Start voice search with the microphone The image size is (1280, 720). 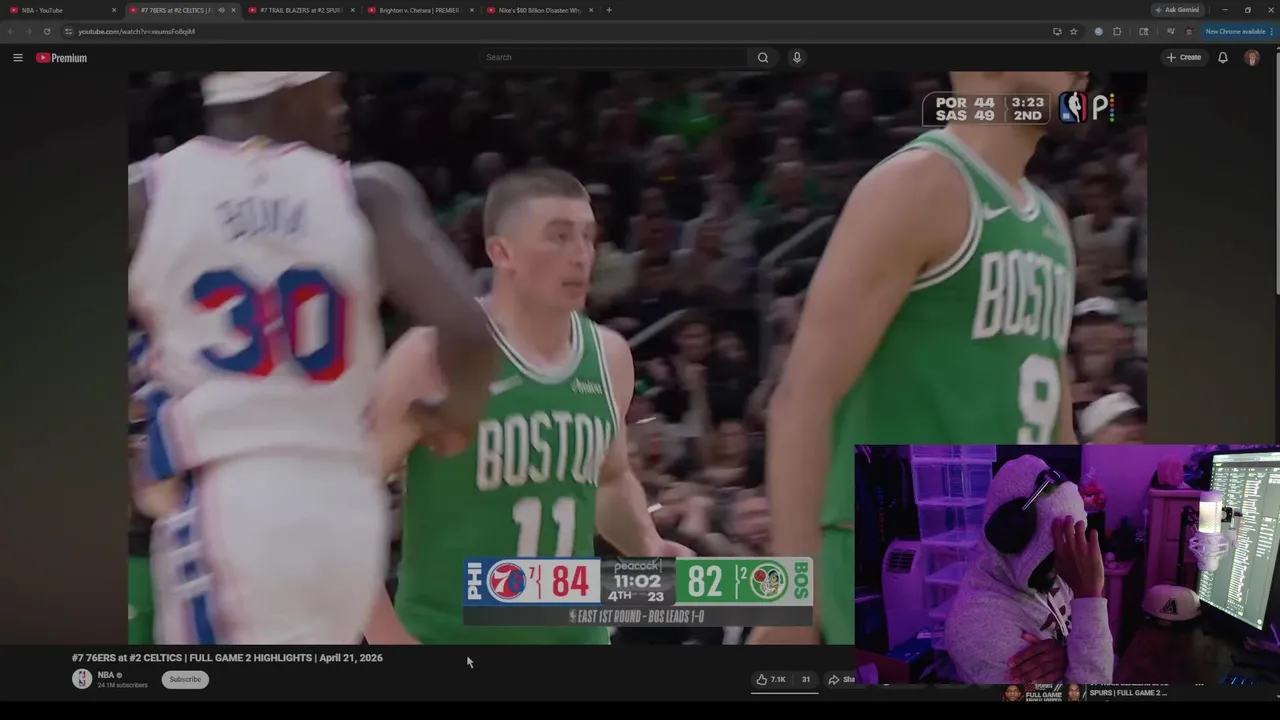[797, 58]
